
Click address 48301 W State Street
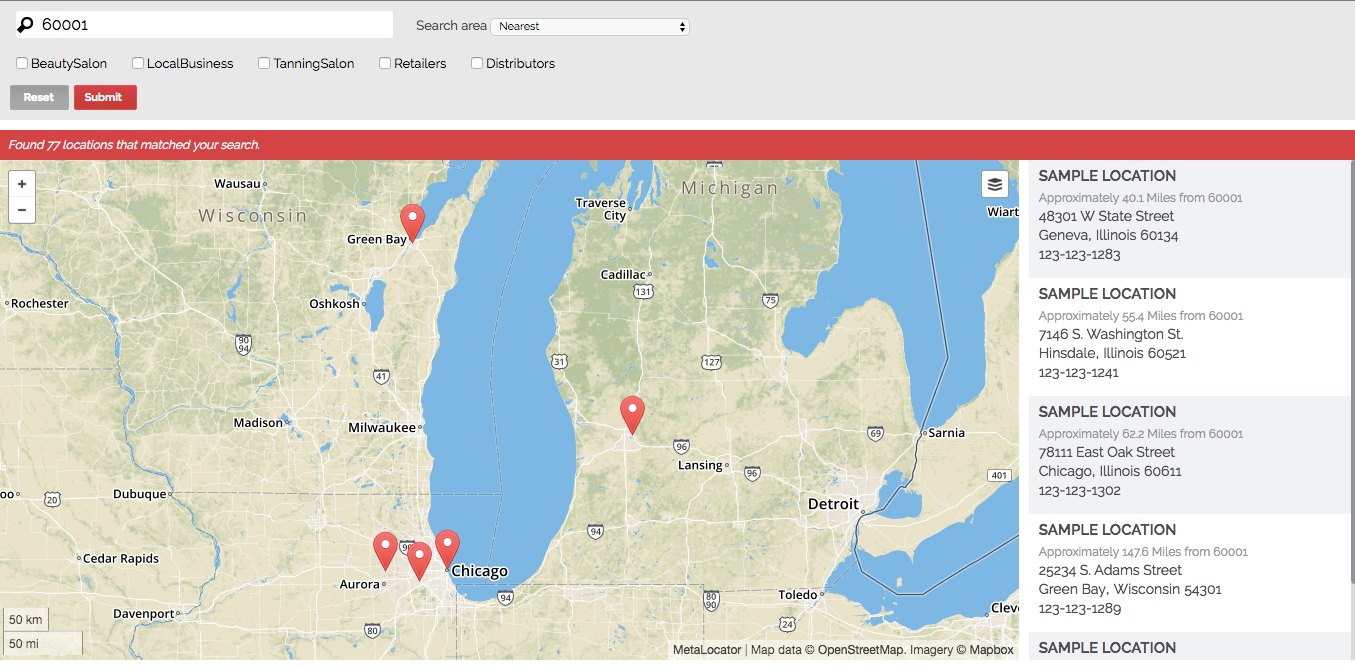pyautogui.click(x=1106, y=216)
